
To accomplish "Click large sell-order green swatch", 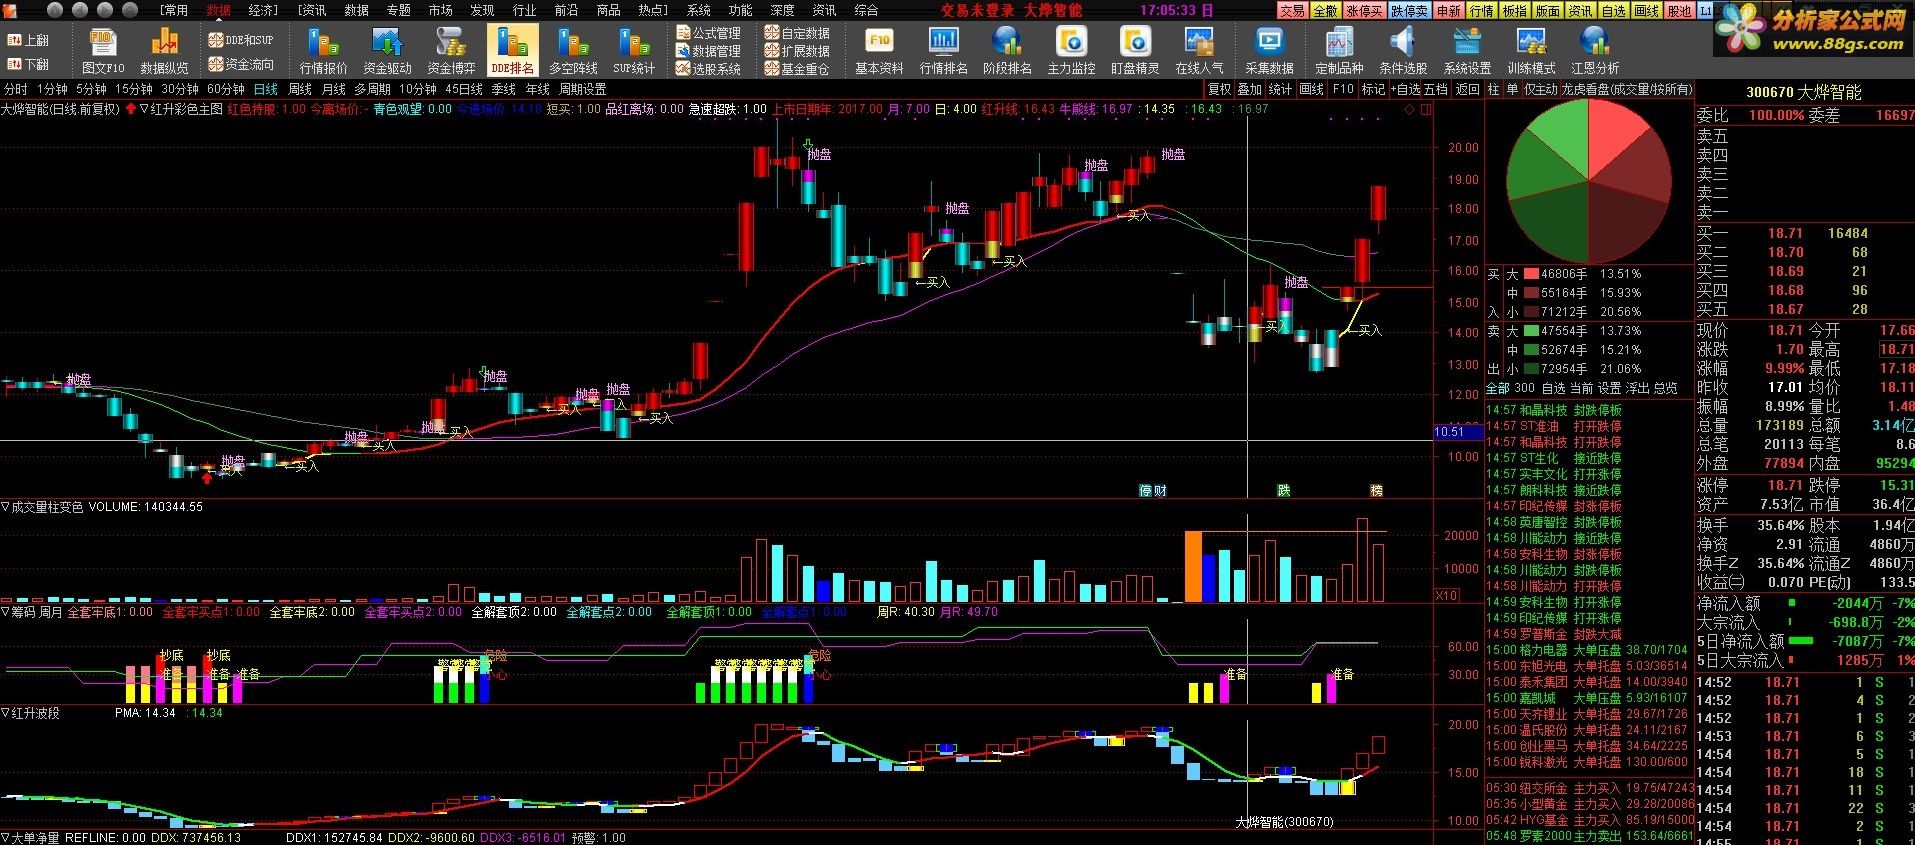I will 1531,330.
